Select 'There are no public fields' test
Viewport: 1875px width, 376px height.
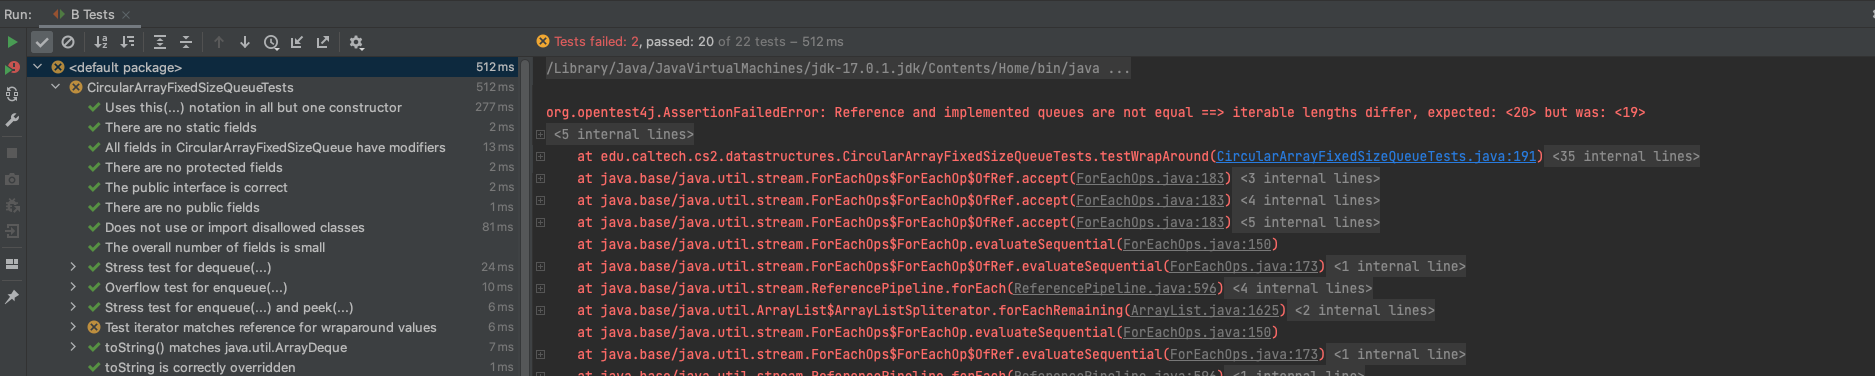tap(273, 207)
